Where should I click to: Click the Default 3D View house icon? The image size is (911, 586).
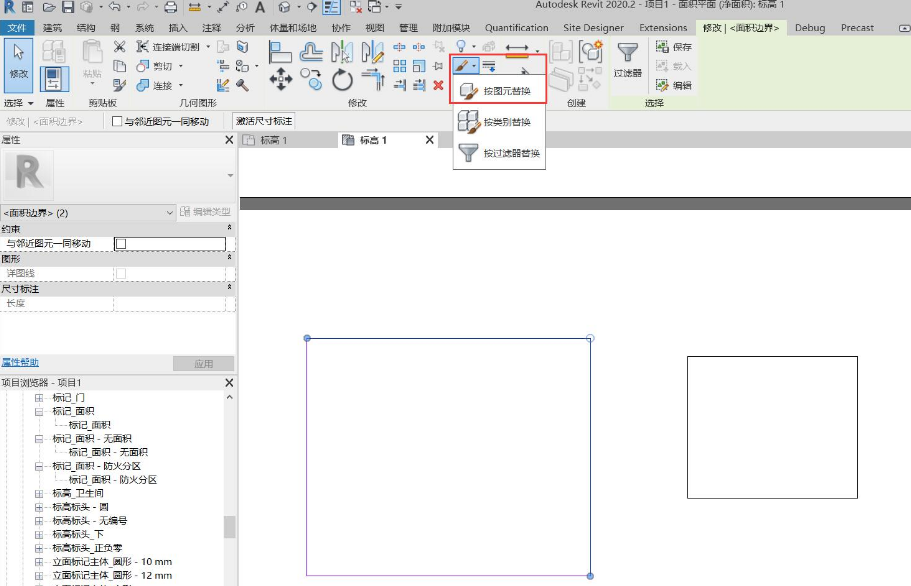pyautogui.click(x=284, y=8)
